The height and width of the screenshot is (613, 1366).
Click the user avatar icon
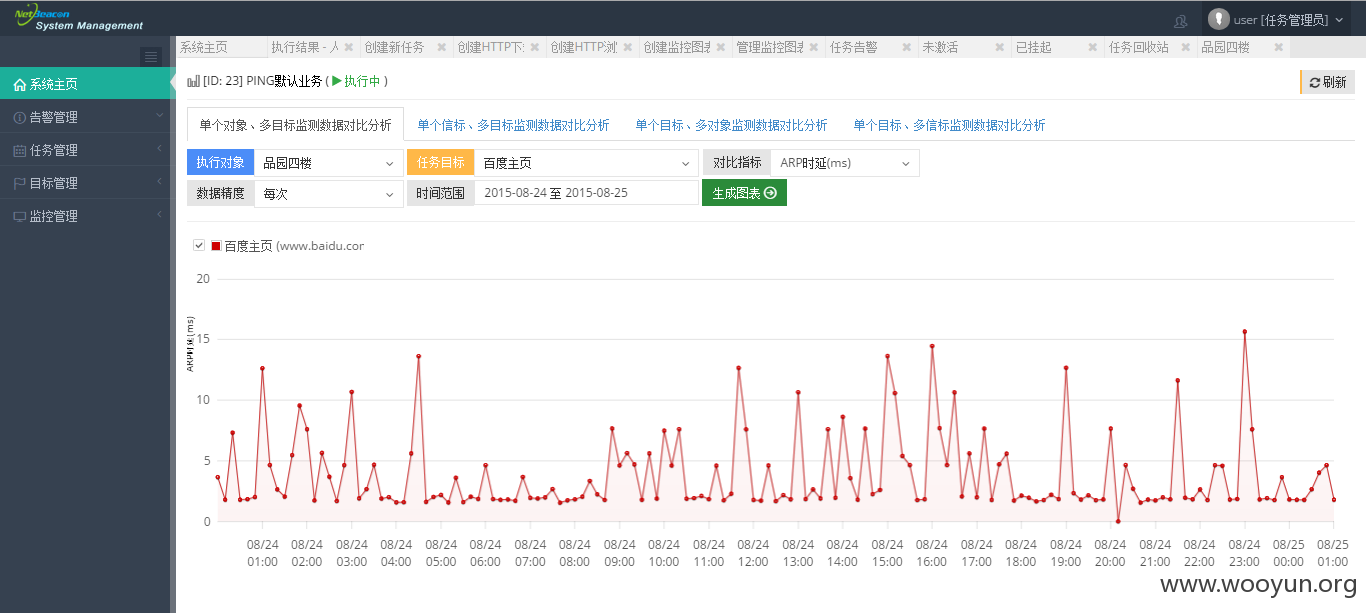coord(1218,19)
